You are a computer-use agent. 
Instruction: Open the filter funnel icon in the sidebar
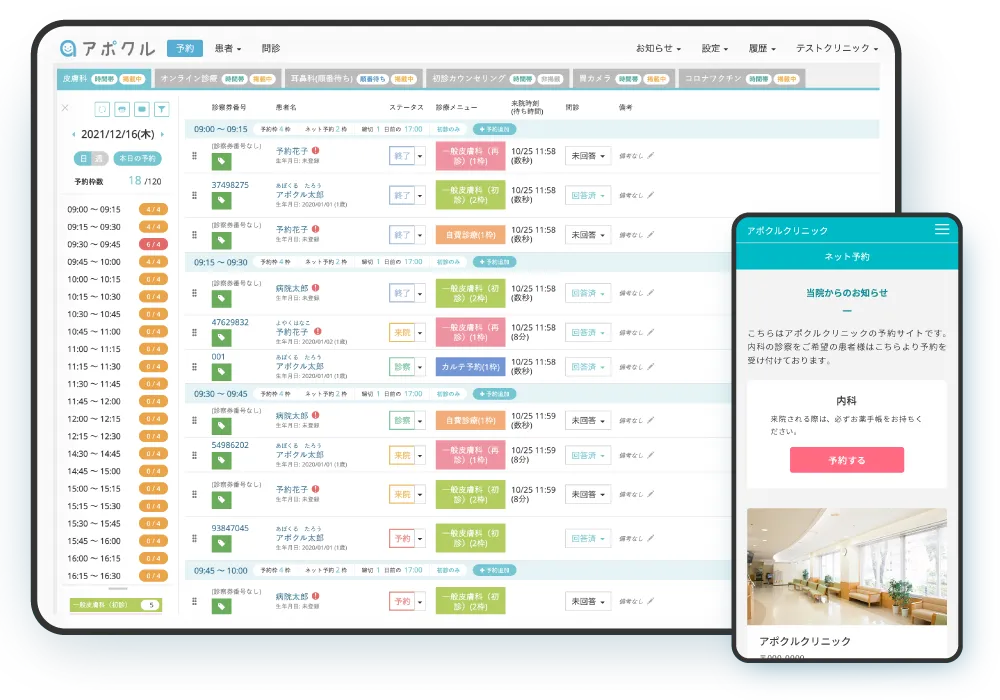point(162,109)
